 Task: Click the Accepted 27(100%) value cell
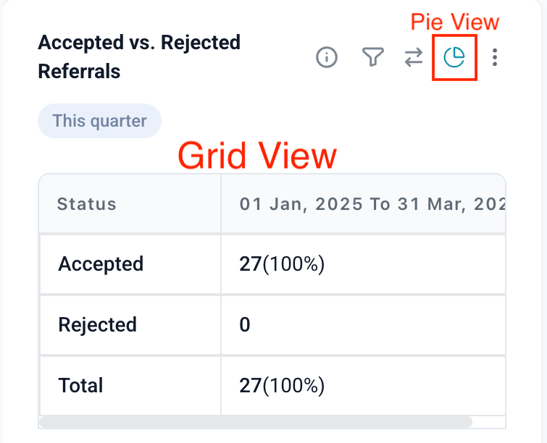tap(363, 264)
